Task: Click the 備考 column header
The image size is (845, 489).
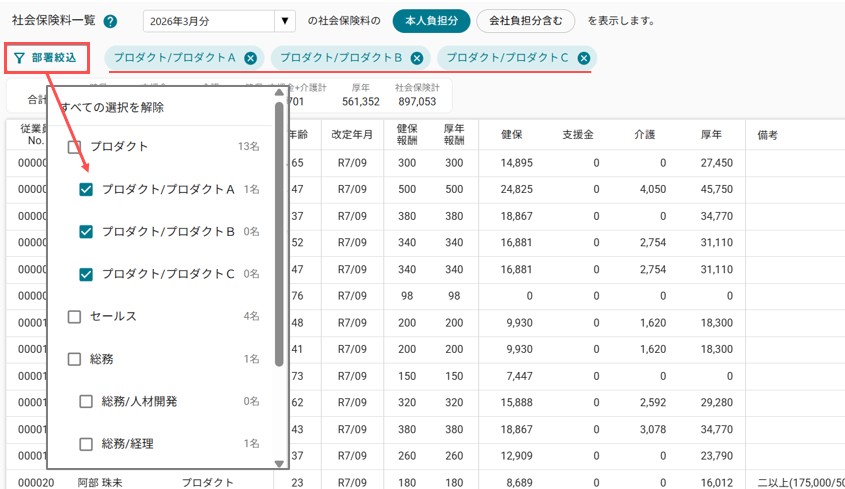Action: 767,135
